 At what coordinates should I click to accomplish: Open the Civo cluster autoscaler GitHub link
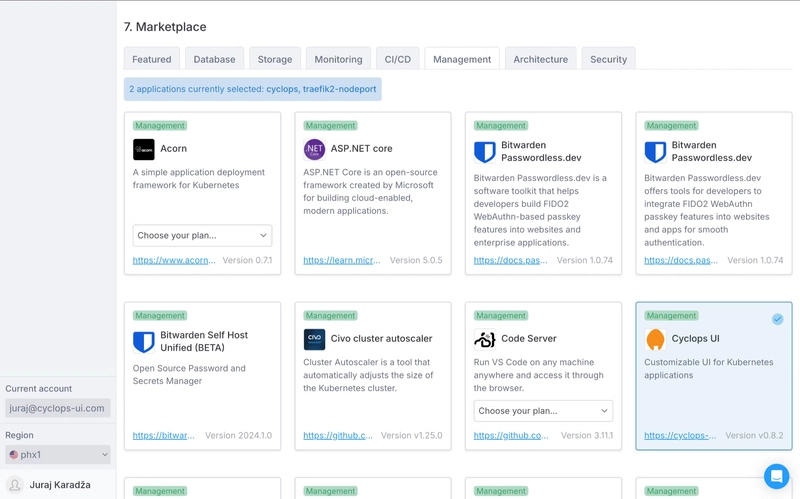tap(338, 436)
